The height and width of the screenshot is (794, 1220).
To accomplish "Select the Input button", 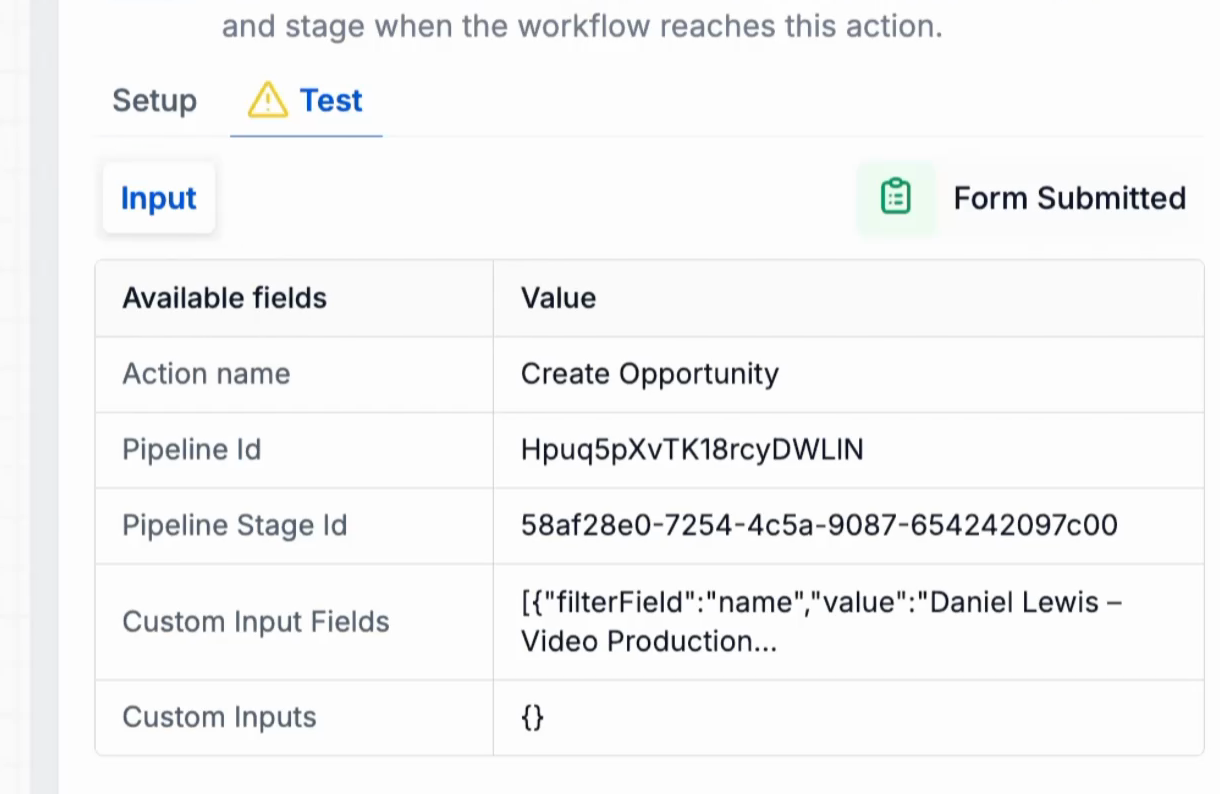I will (x=159, y=198).
